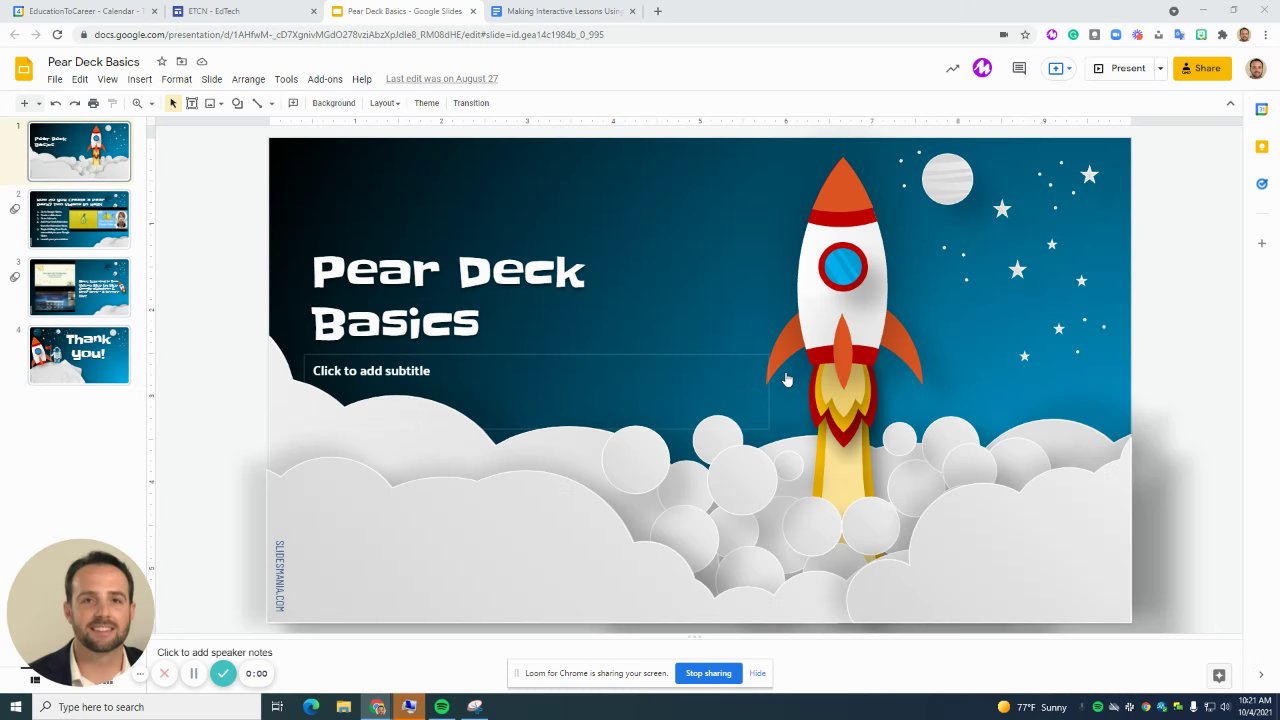Expand the Present options dropdown arrow

pyautogui.click(x=1160, y=69)
